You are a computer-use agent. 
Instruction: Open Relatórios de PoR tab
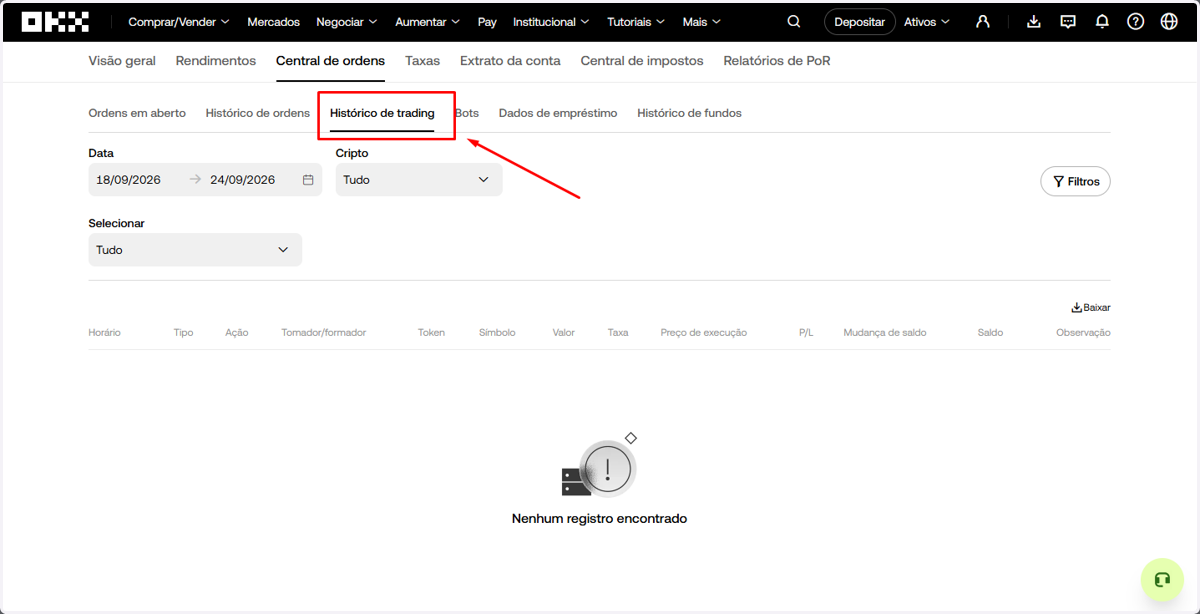pos(777,61)
